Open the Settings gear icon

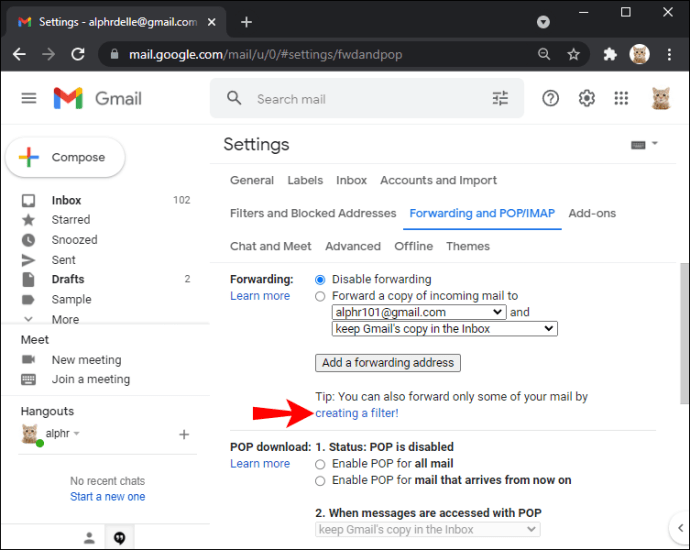587,98
